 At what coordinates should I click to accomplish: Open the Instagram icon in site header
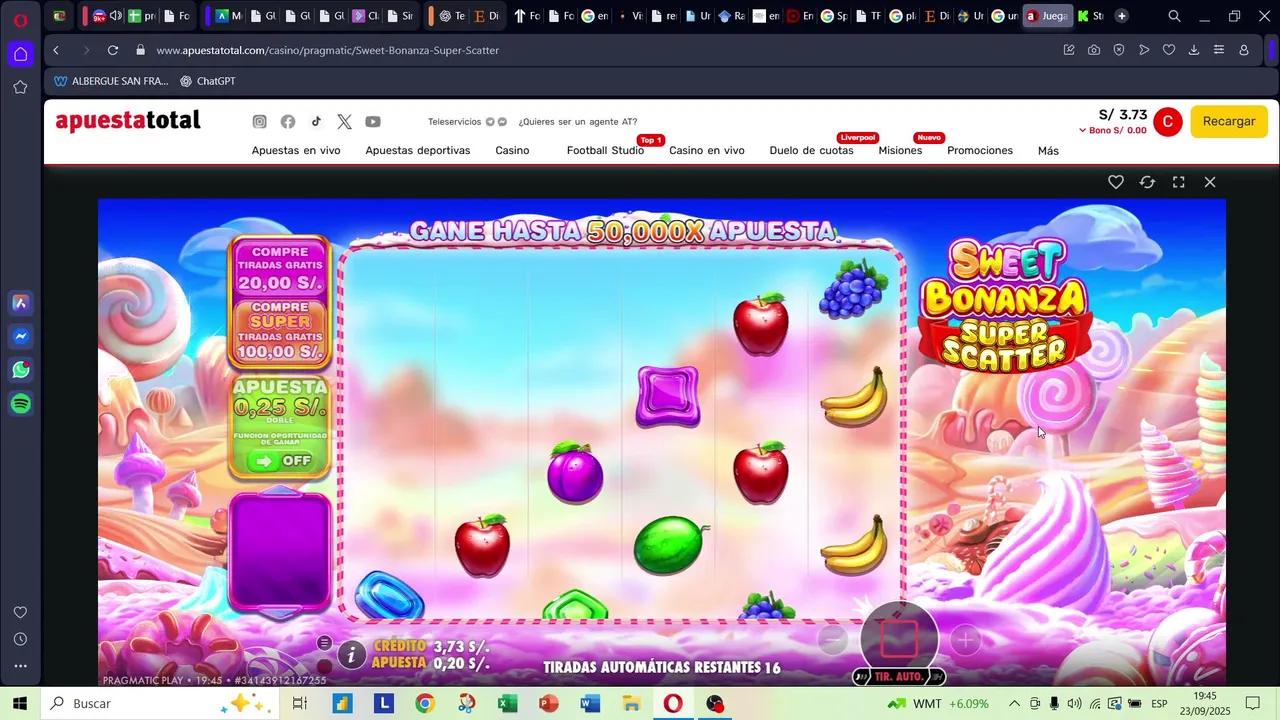pyautogui.click(x=259, y=122)
